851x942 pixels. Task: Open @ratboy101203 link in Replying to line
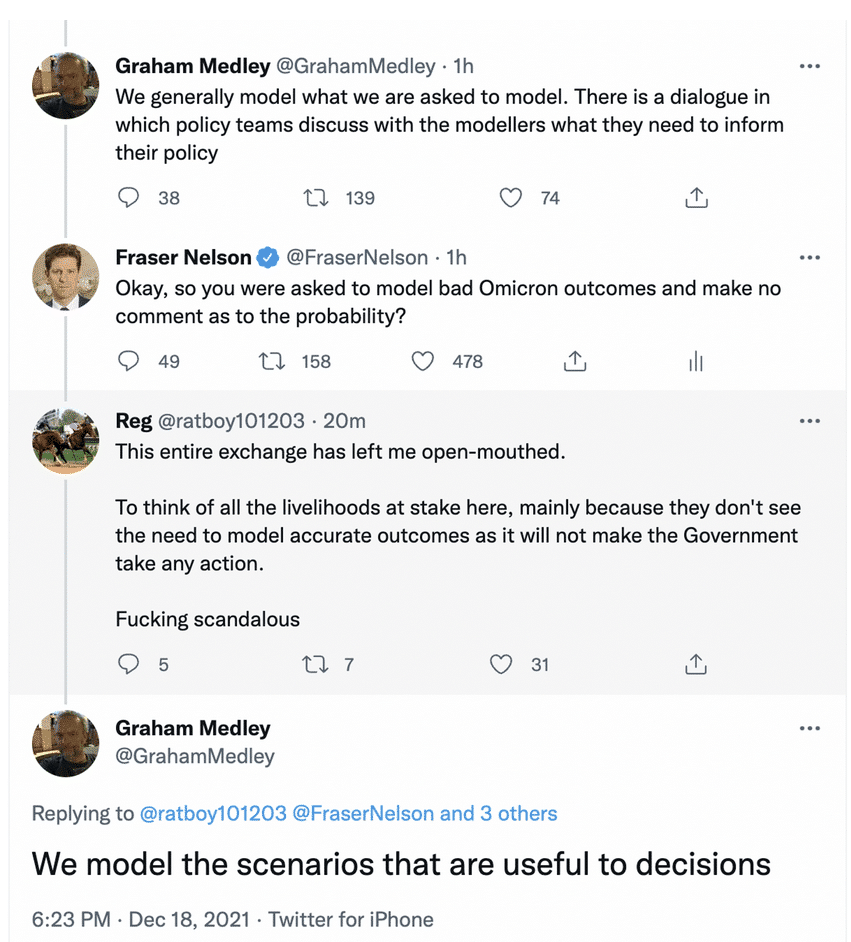coord(211,813)
